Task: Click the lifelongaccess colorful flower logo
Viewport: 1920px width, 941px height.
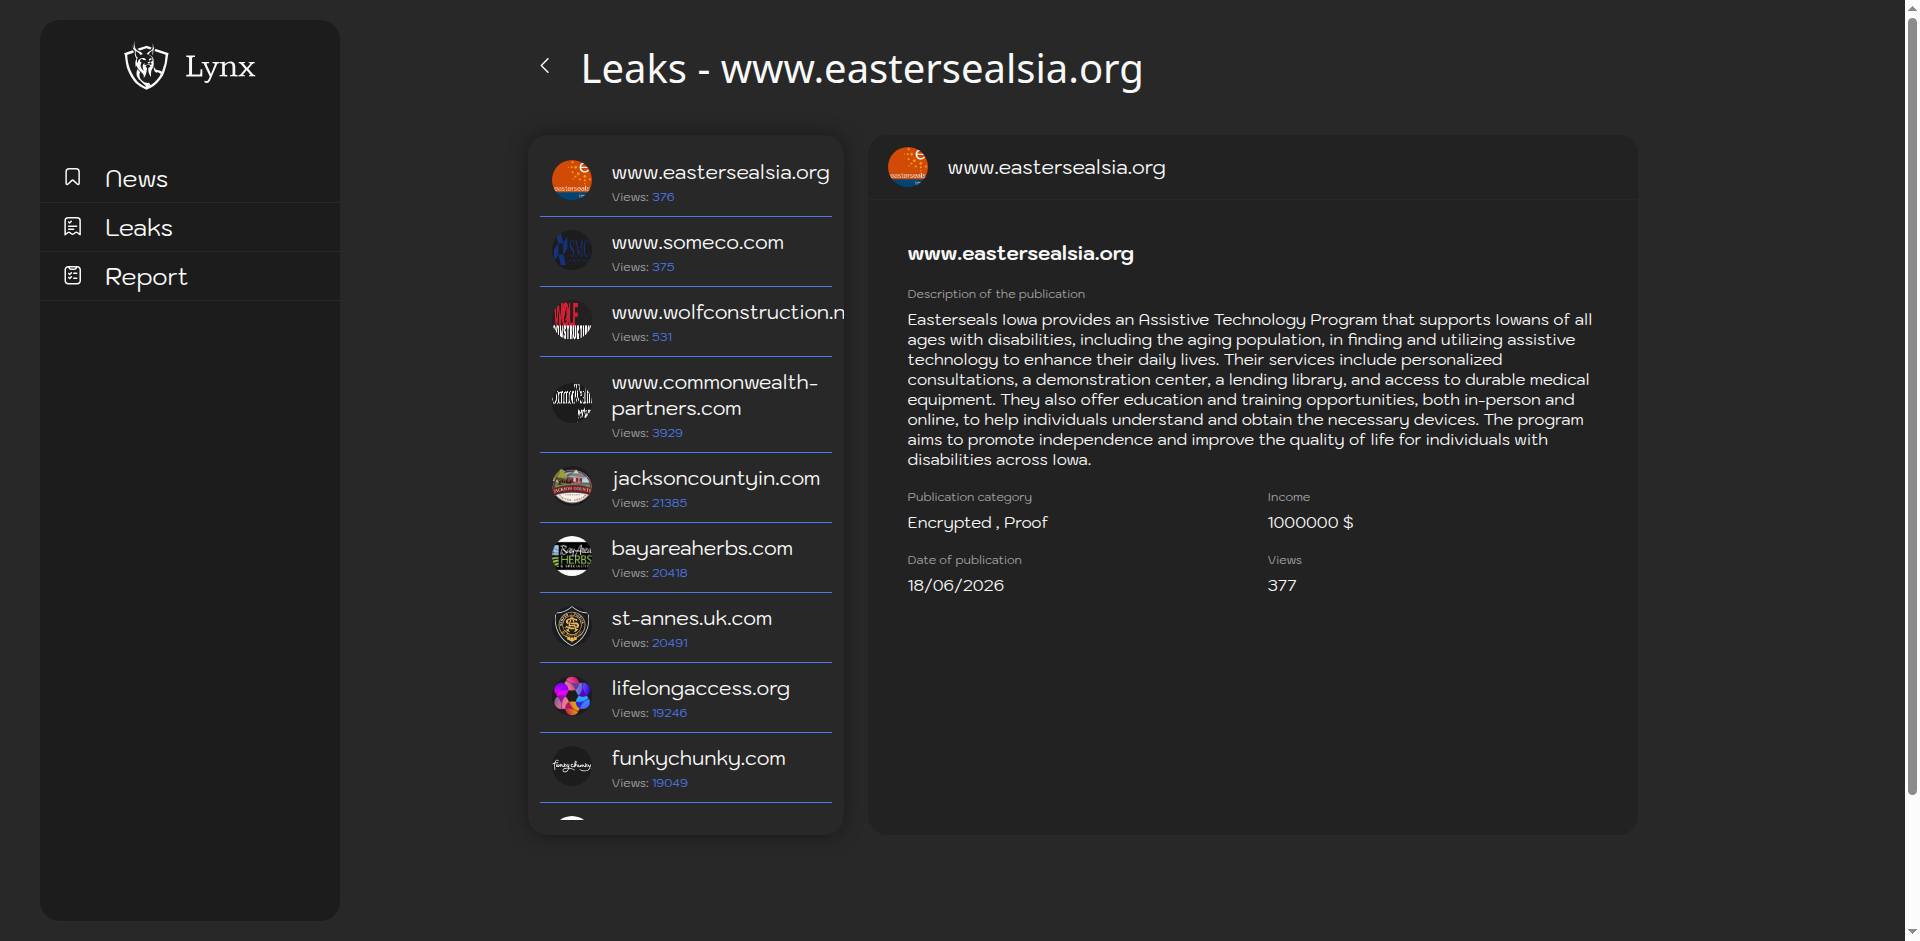Action: (572, 696)
